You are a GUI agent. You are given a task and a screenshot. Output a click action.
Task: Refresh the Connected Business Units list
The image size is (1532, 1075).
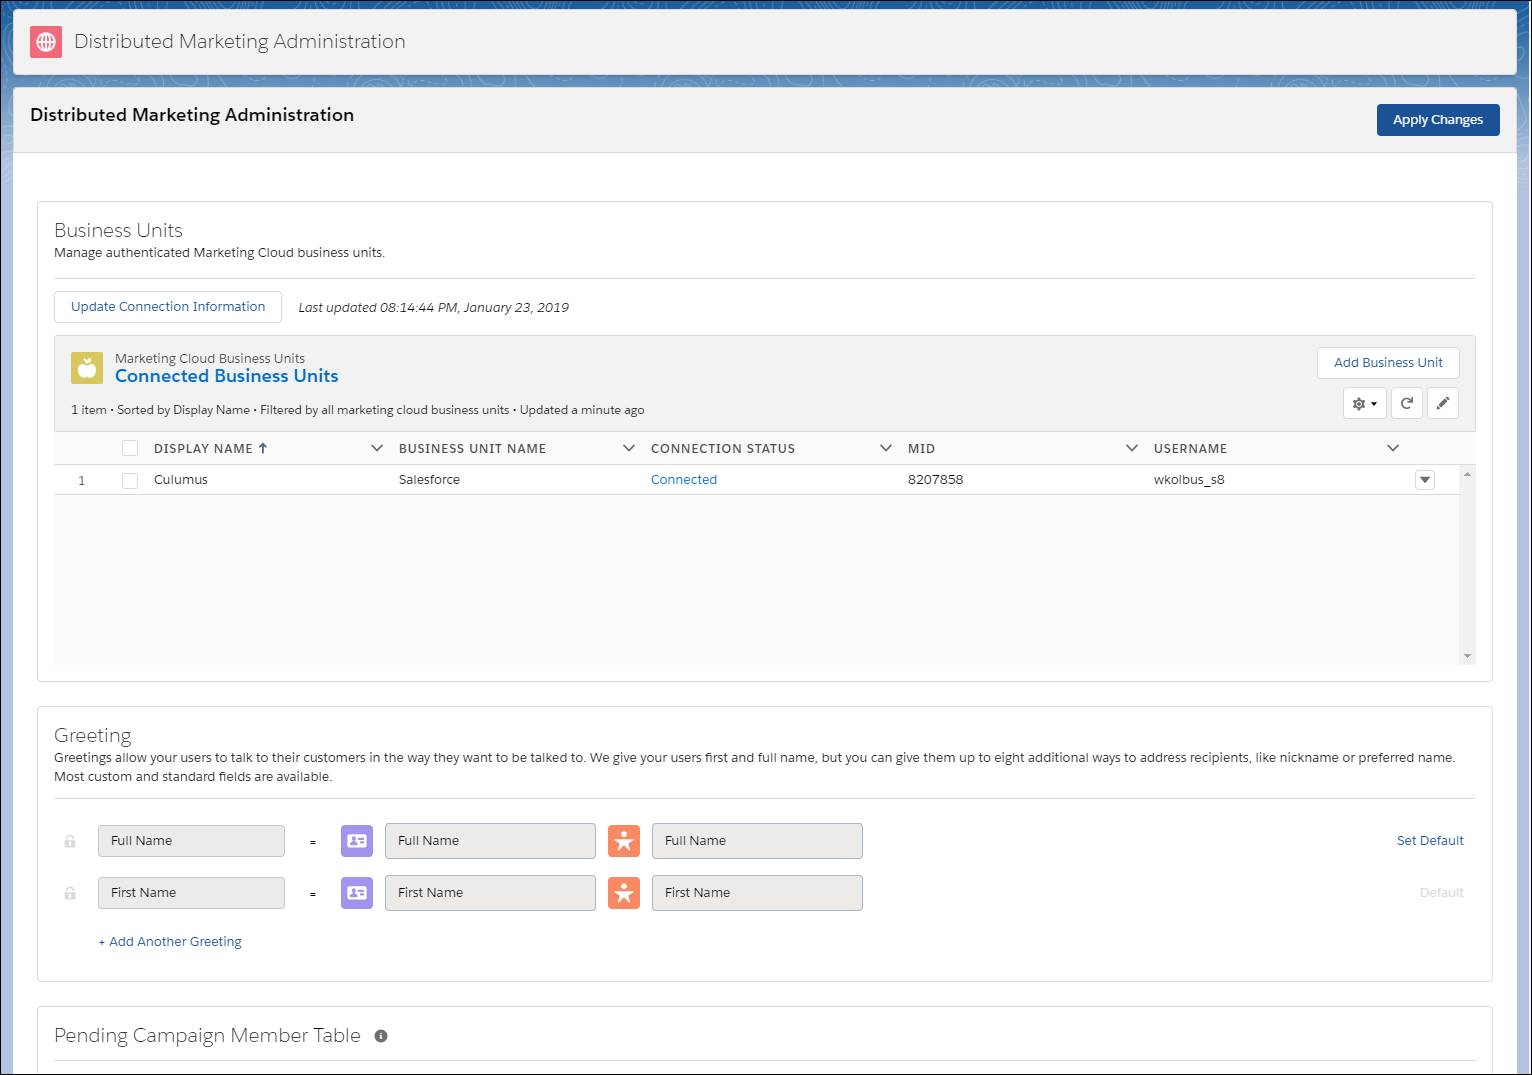click(x=1406, y=403)
